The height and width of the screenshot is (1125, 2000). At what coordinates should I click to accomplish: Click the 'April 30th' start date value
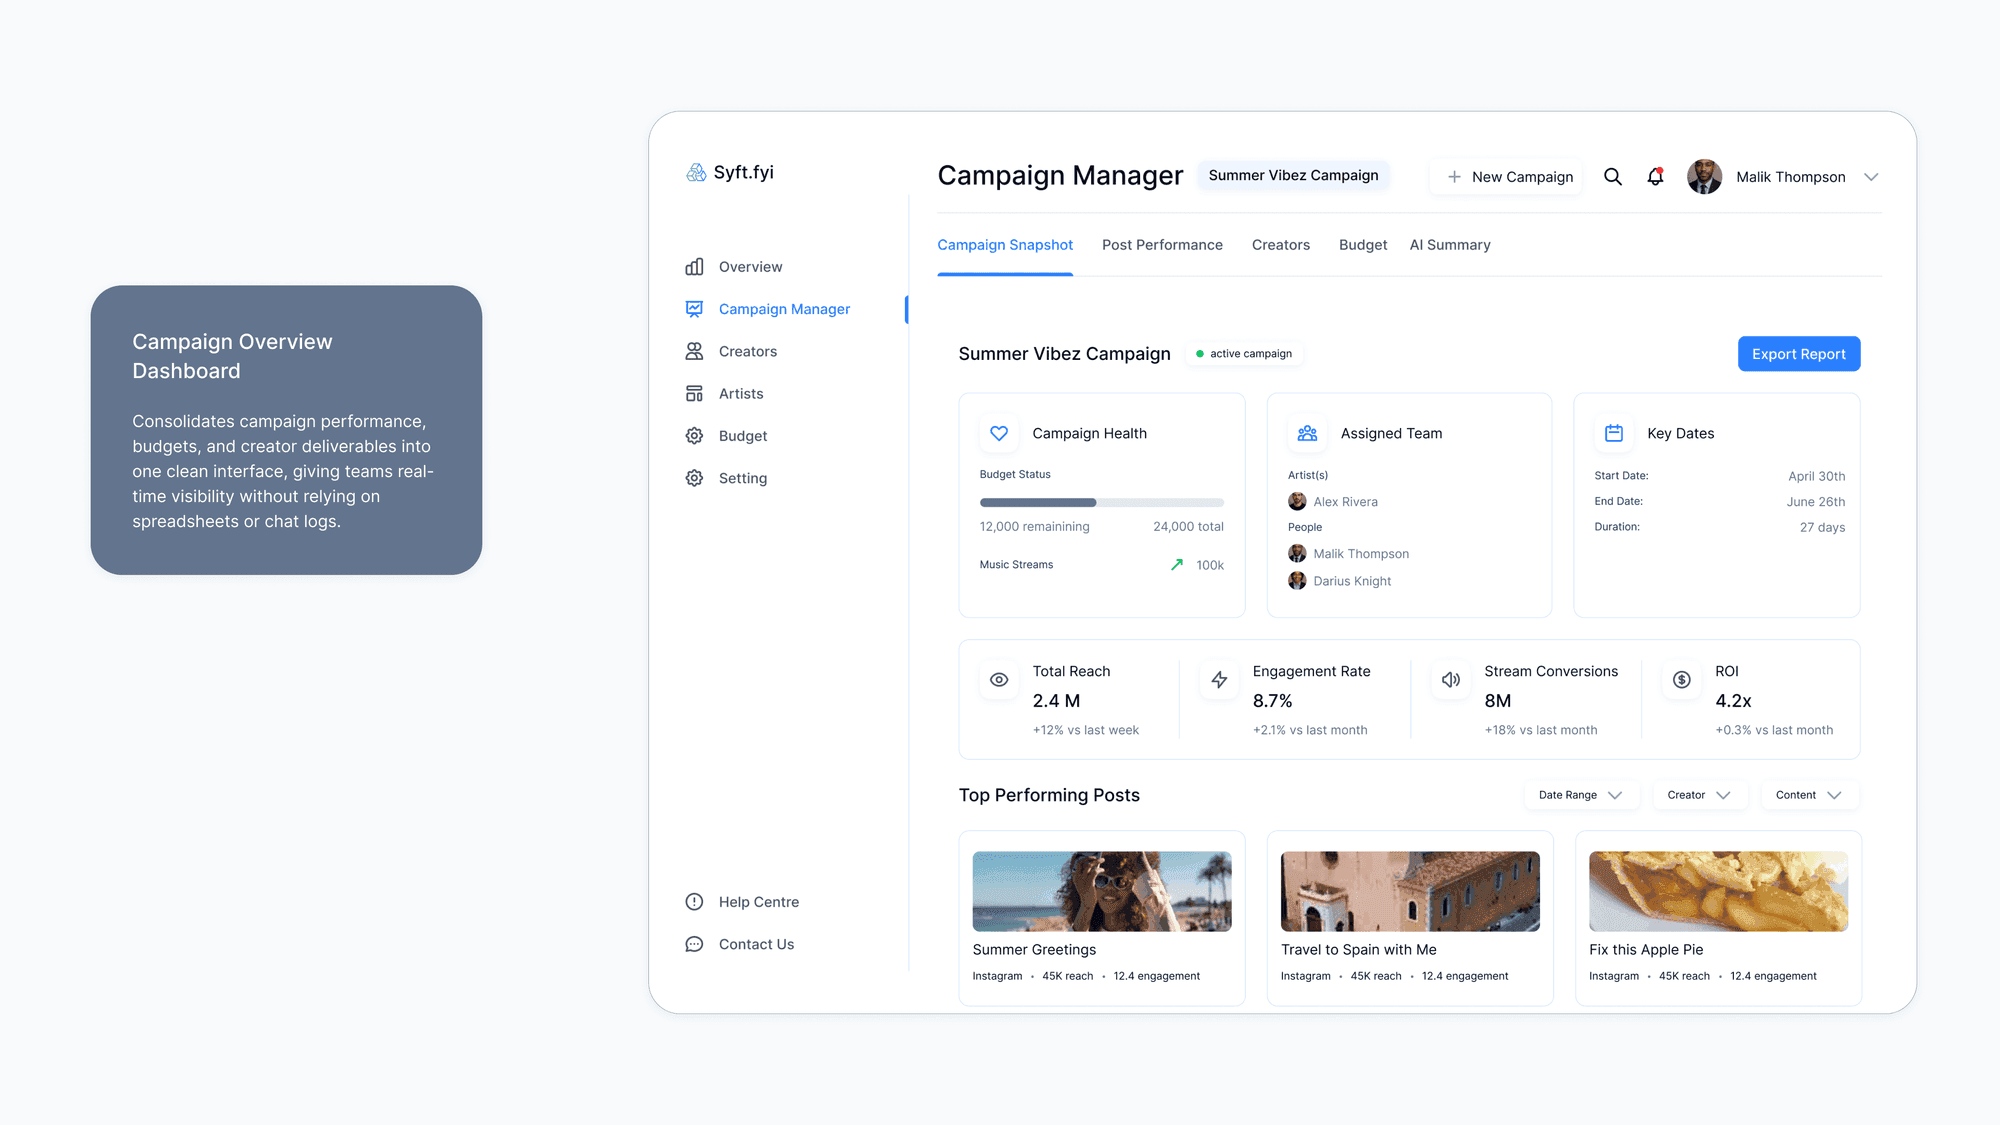coord(1816,476)
